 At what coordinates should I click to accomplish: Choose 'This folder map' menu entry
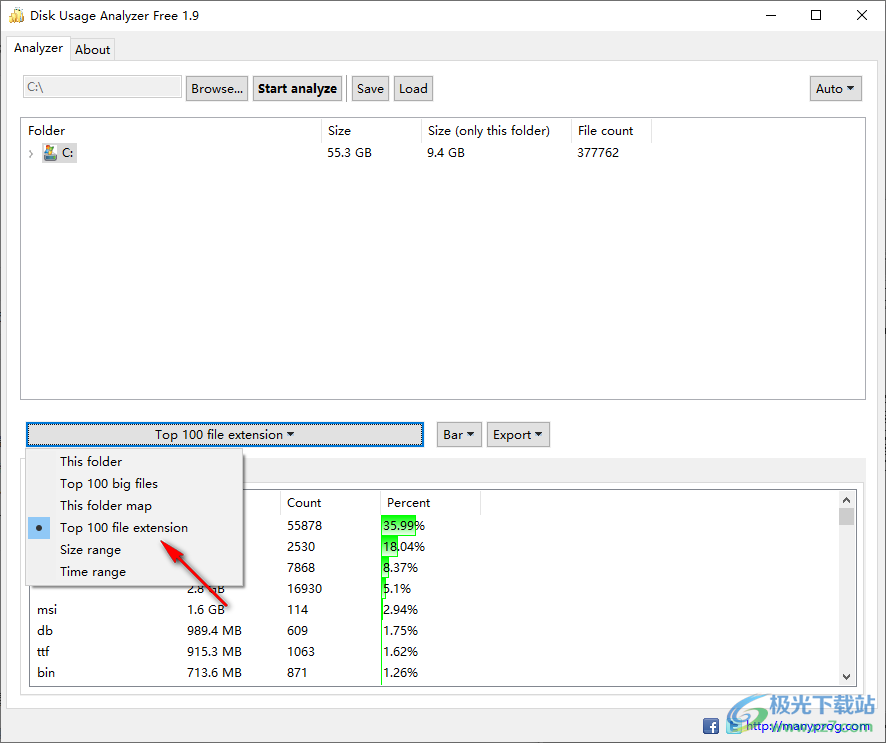click(135, 506)
